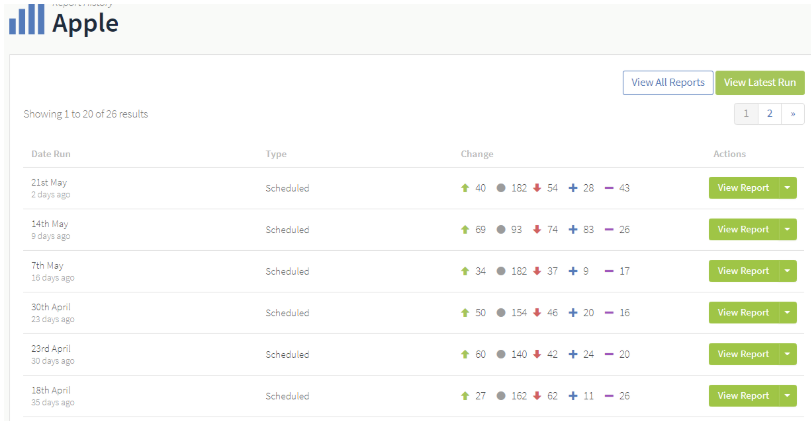Open dropdown arrow beside 14th May View Report
Image resolution: width=811 pixels, height=428 pixels.
tap(787, 230)
